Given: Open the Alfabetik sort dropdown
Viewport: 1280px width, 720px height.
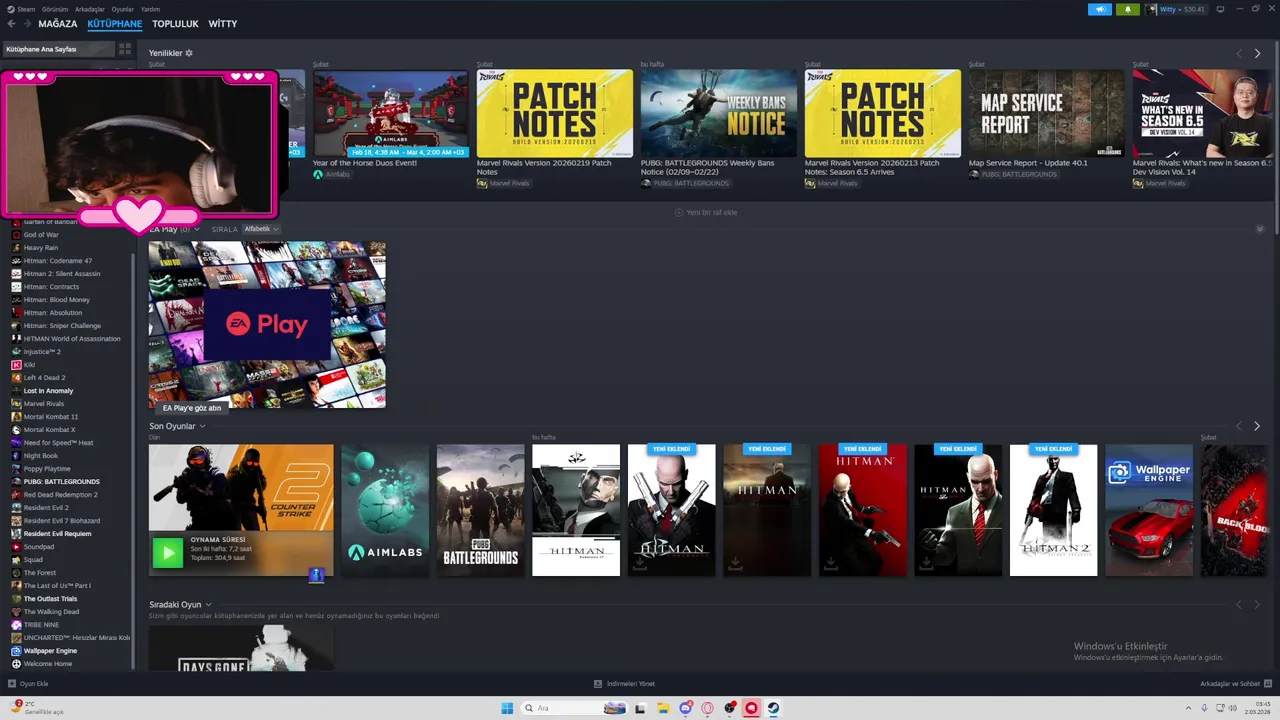Looking at the screenshot, I should 261,229.
